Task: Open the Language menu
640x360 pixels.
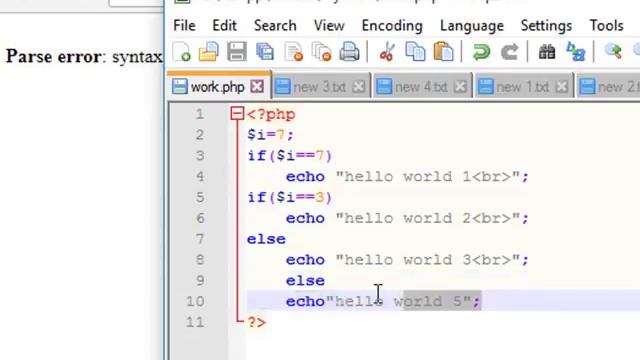Action: 471,26
